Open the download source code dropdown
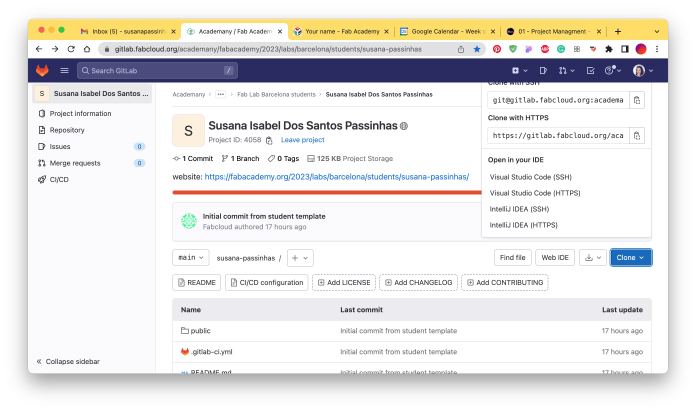 coord(593,258)
